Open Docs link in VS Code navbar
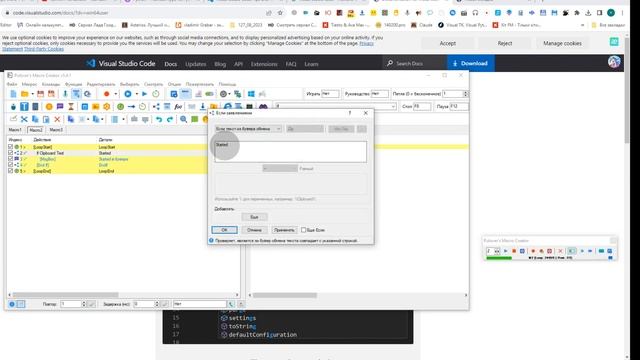This screenshot has height=360, width=640. (x=171, y=64)
